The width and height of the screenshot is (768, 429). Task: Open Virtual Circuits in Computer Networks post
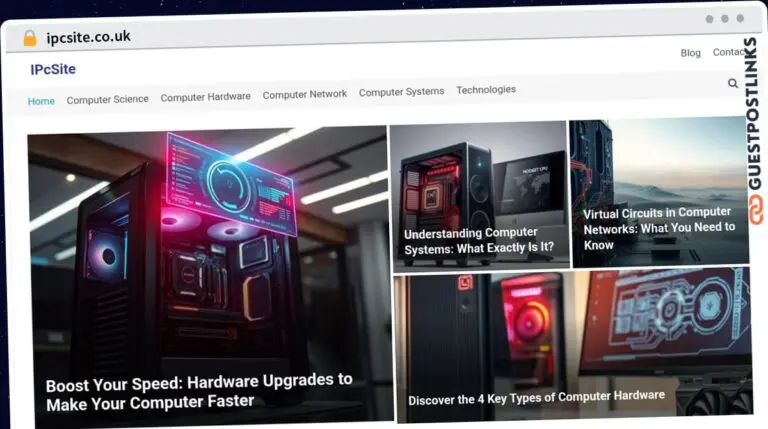pos(658,228)
